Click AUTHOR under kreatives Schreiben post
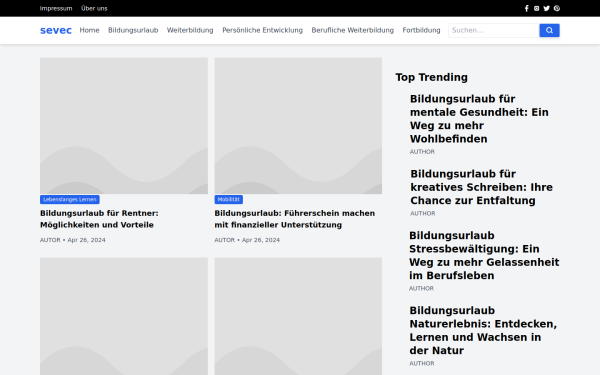The image size is (600, 375). pyautogui.click(x=423, y=214)
